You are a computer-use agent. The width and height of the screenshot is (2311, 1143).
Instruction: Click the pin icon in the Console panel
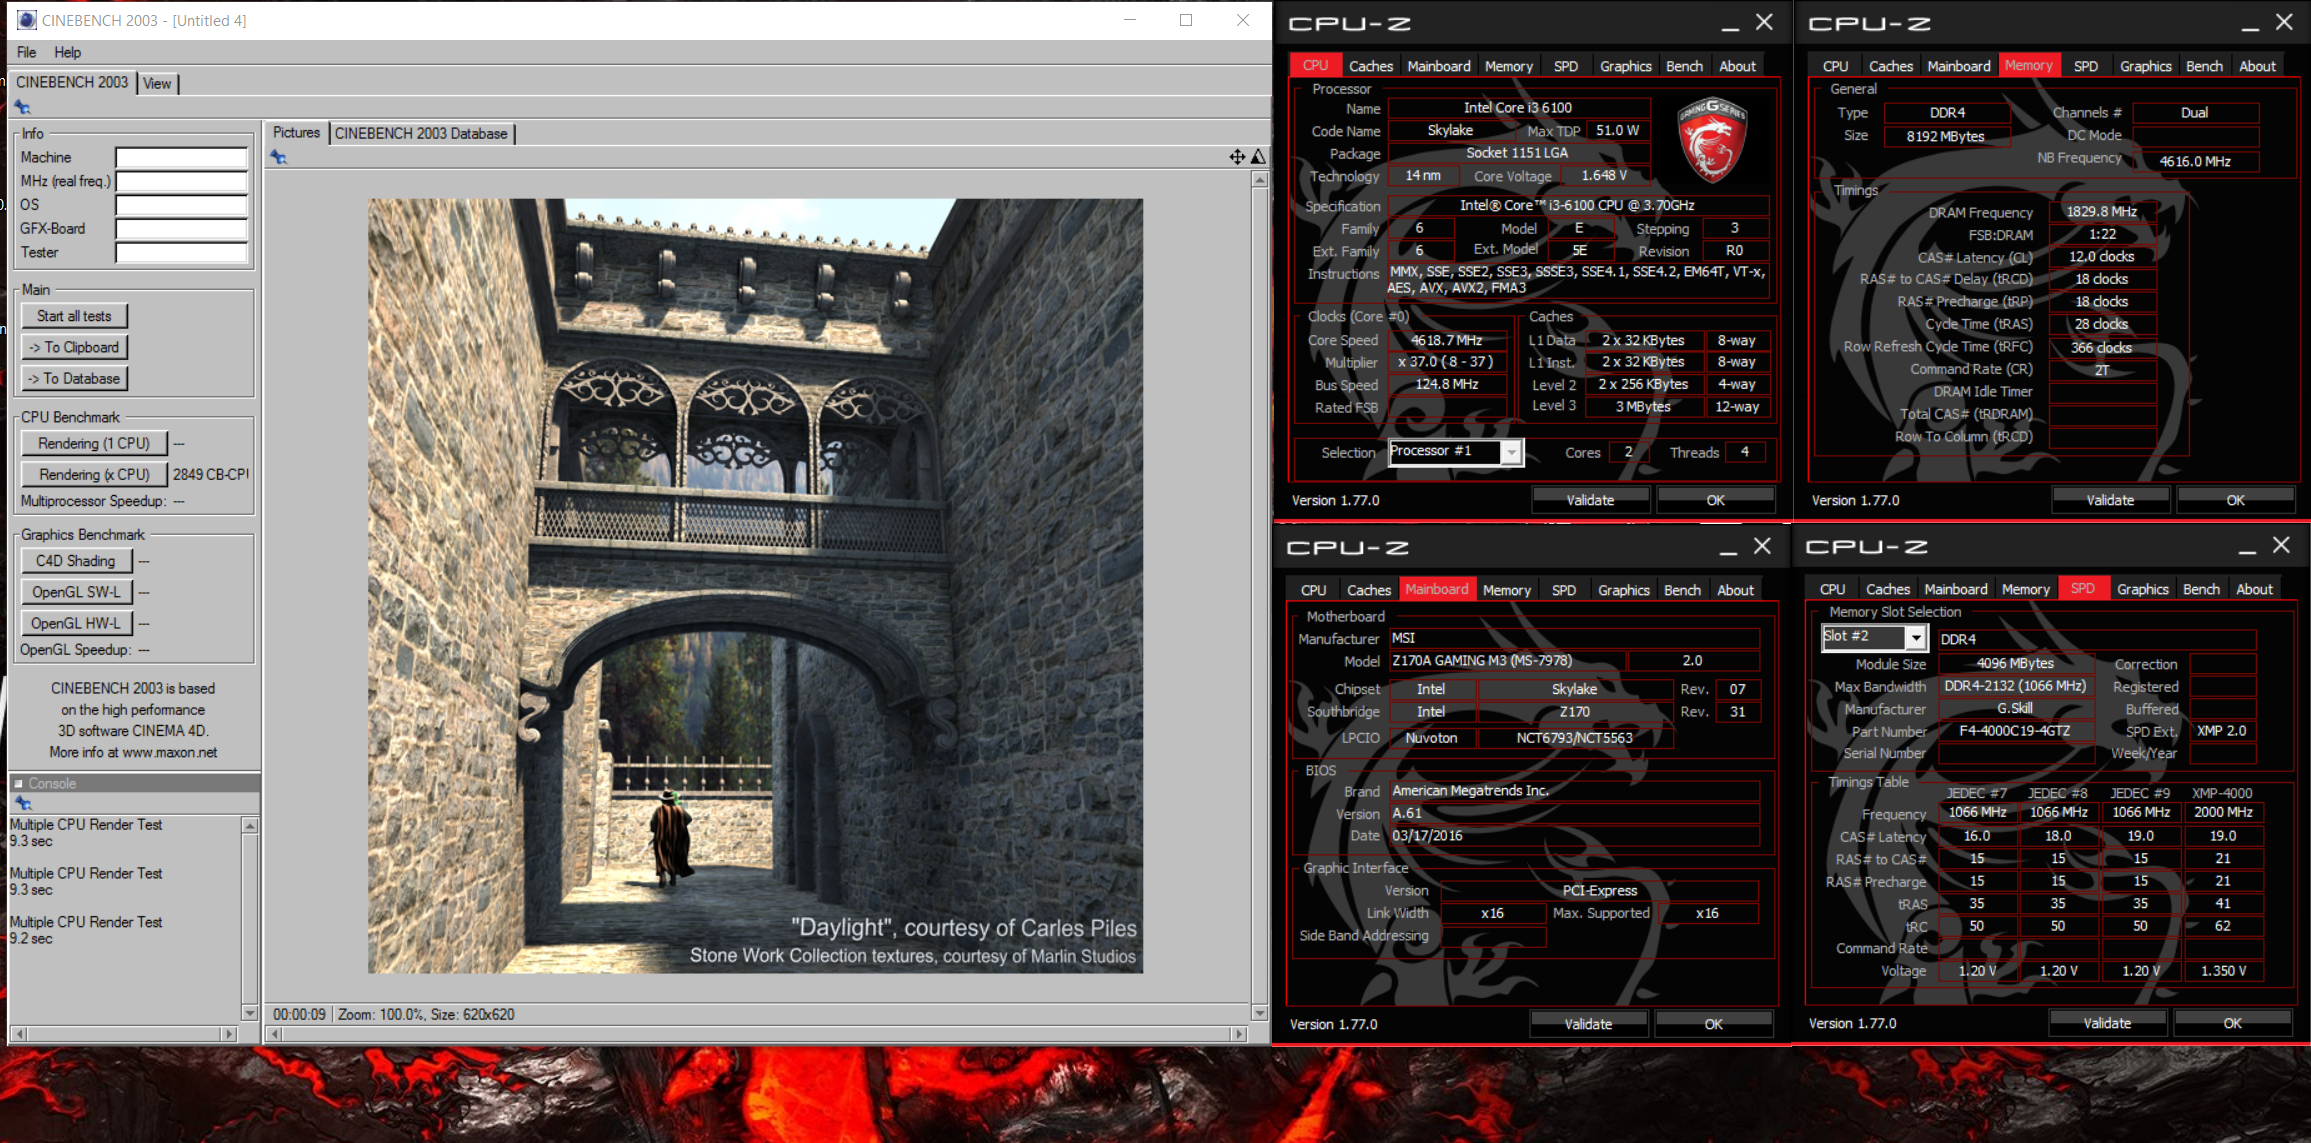(24, 803)
